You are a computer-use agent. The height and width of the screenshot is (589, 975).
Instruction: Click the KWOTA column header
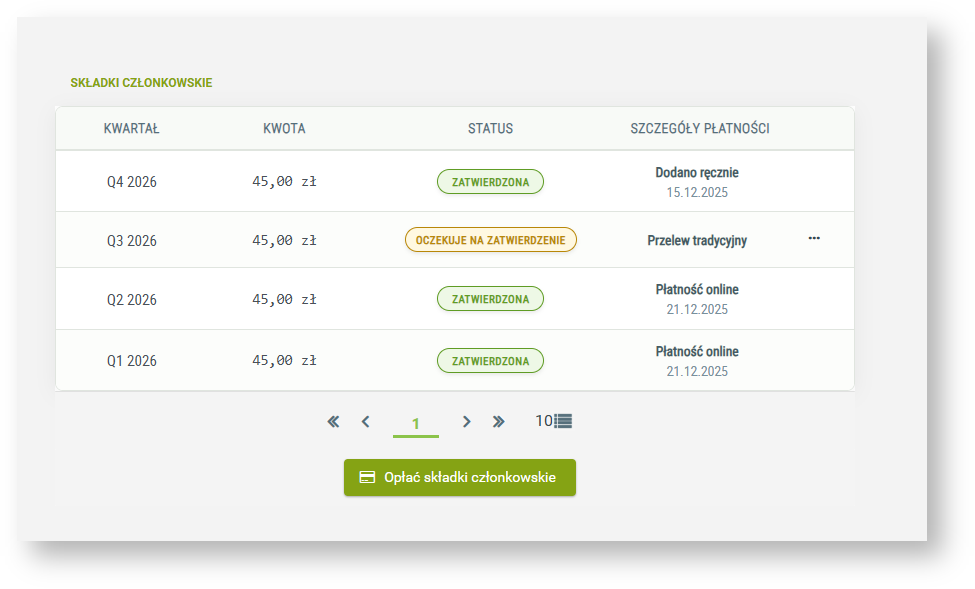click(x=284, y=129)
